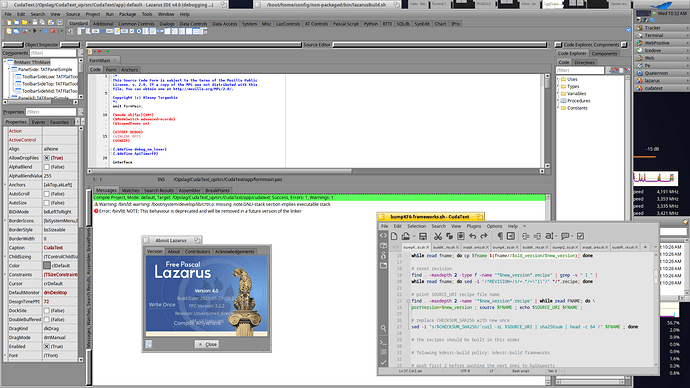This screenshot has width=690, height=388.
Task: Toggle the AlphaBlend property checkbox
Action: coord(47,167)
